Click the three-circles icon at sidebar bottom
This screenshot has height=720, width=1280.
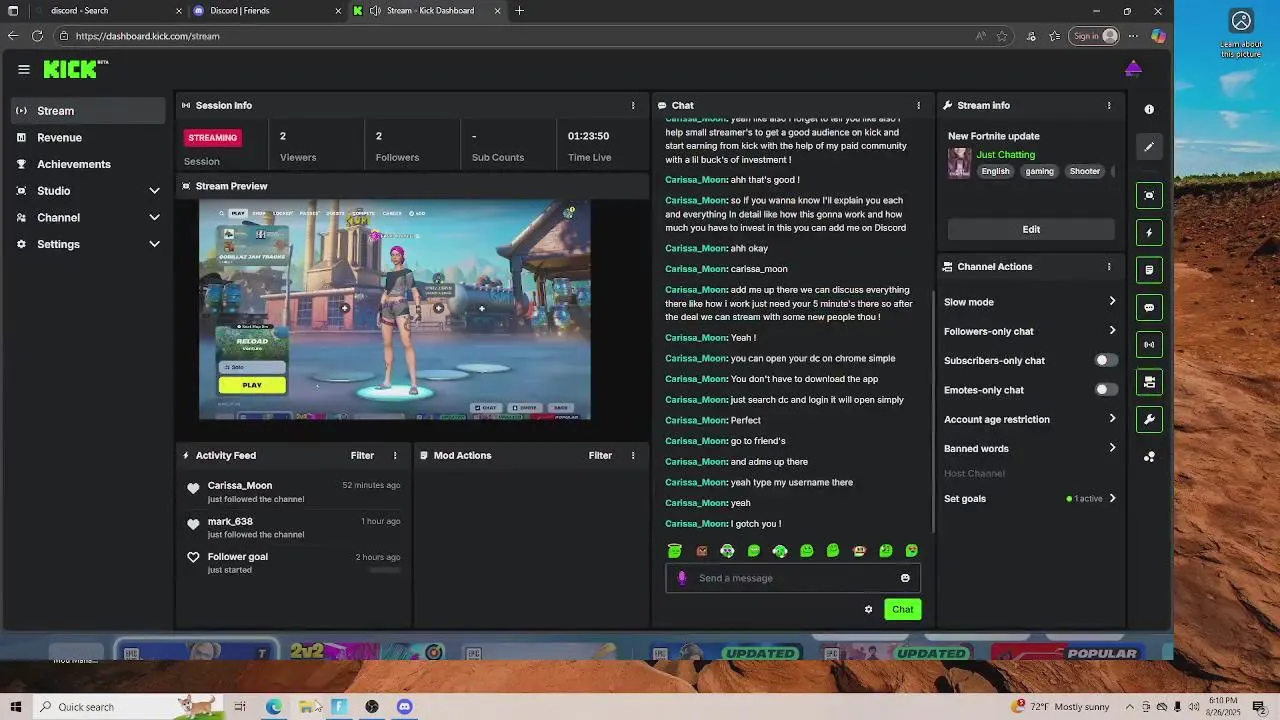(x=1149, y=457)
